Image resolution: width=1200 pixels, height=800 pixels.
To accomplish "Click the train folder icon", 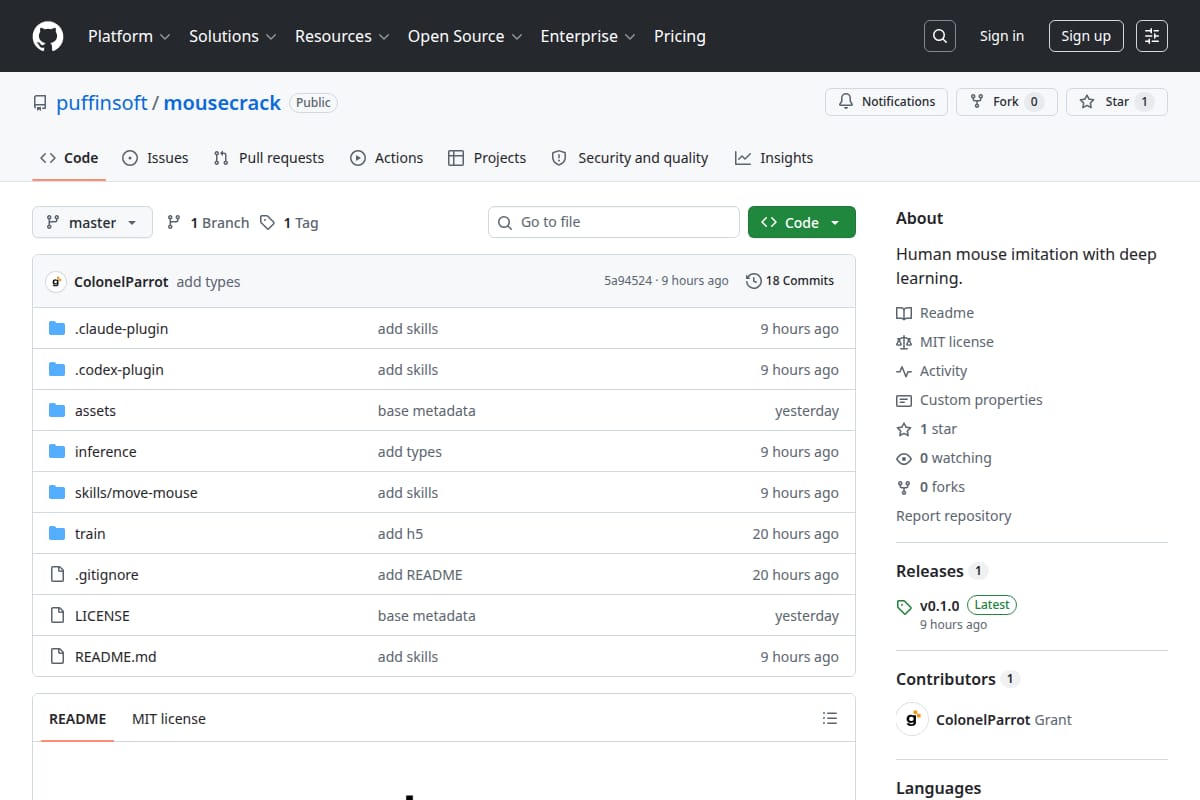I will [x=57, y=534].
